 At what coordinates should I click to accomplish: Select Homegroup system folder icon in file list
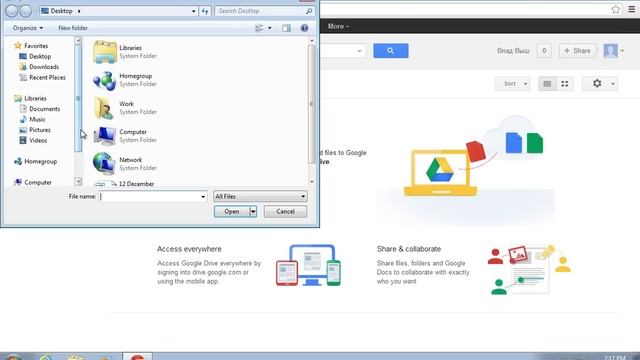(104, 80)
